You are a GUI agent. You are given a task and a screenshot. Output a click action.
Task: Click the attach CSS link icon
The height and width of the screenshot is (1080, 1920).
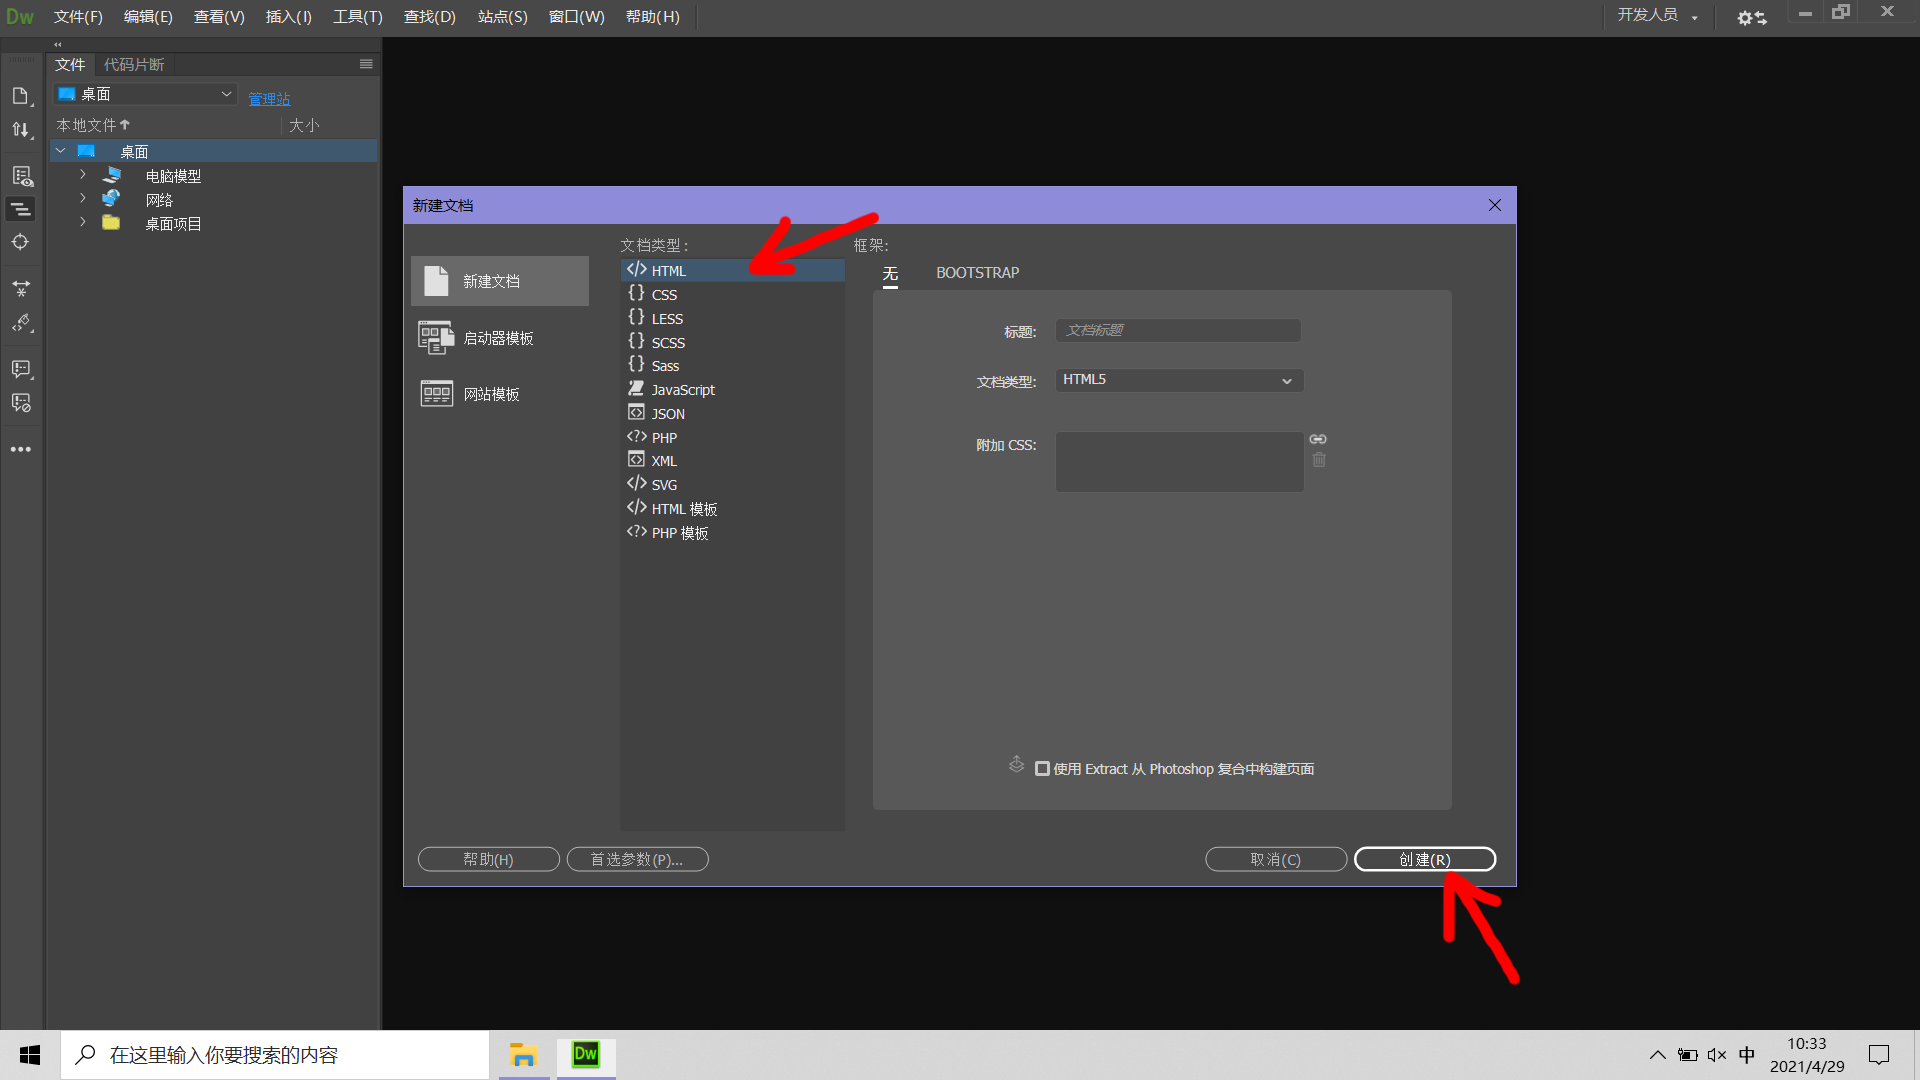1318,439
